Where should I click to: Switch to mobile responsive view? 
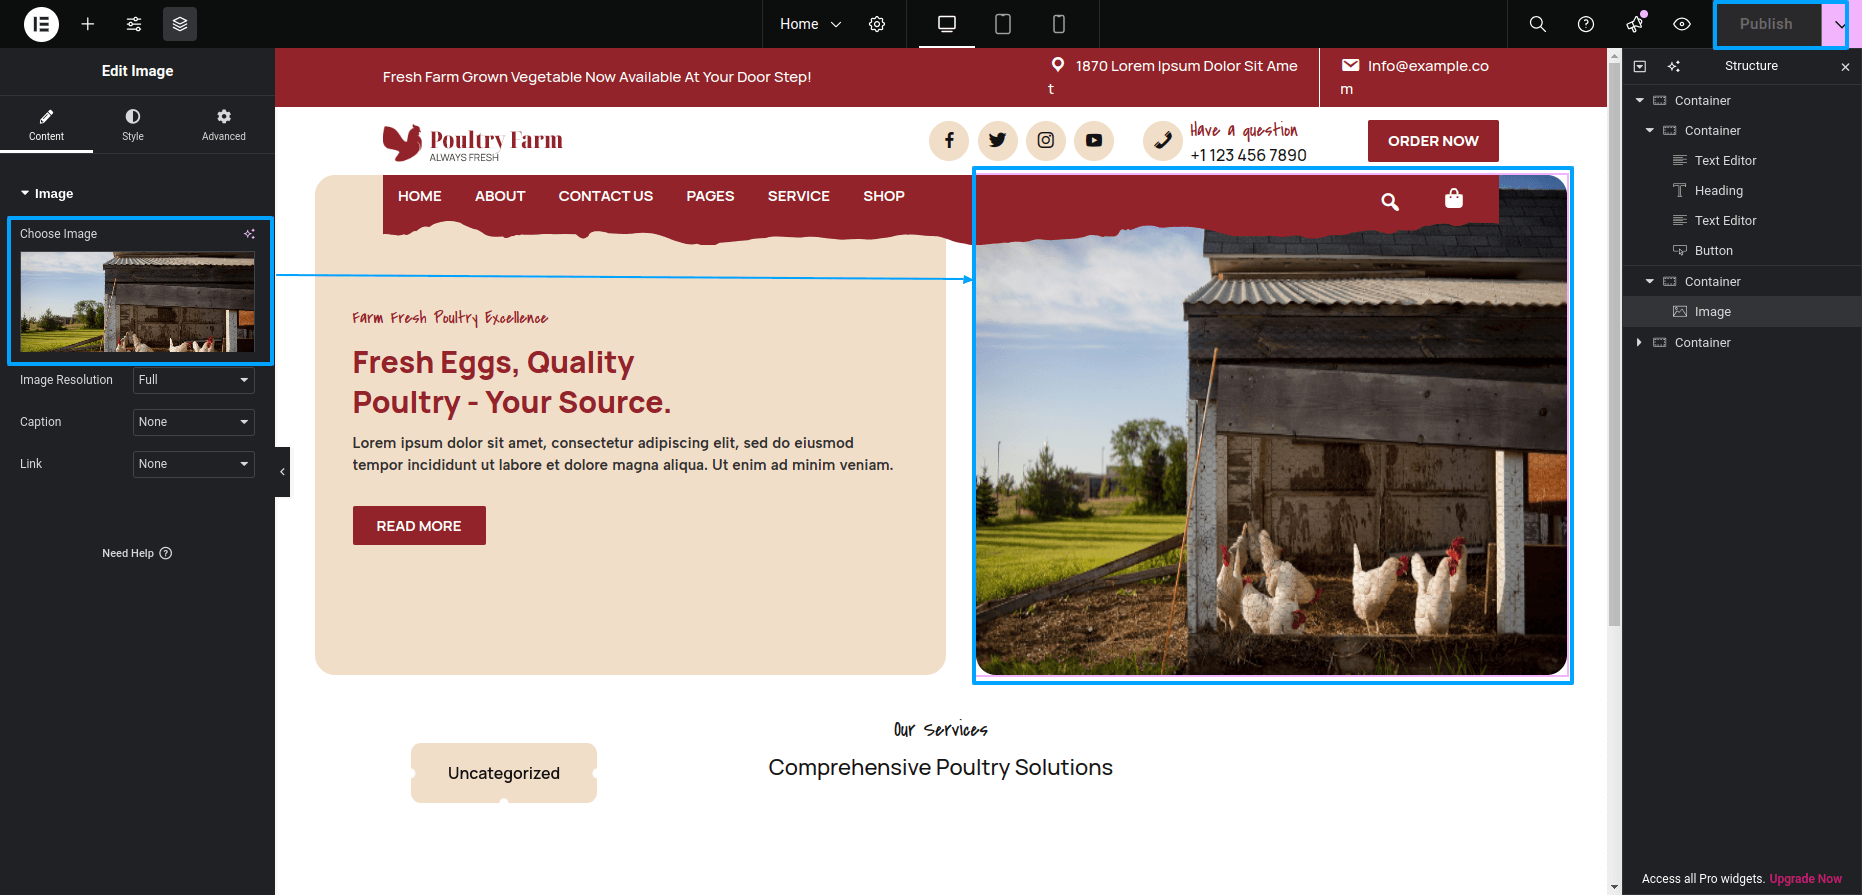1059,24
